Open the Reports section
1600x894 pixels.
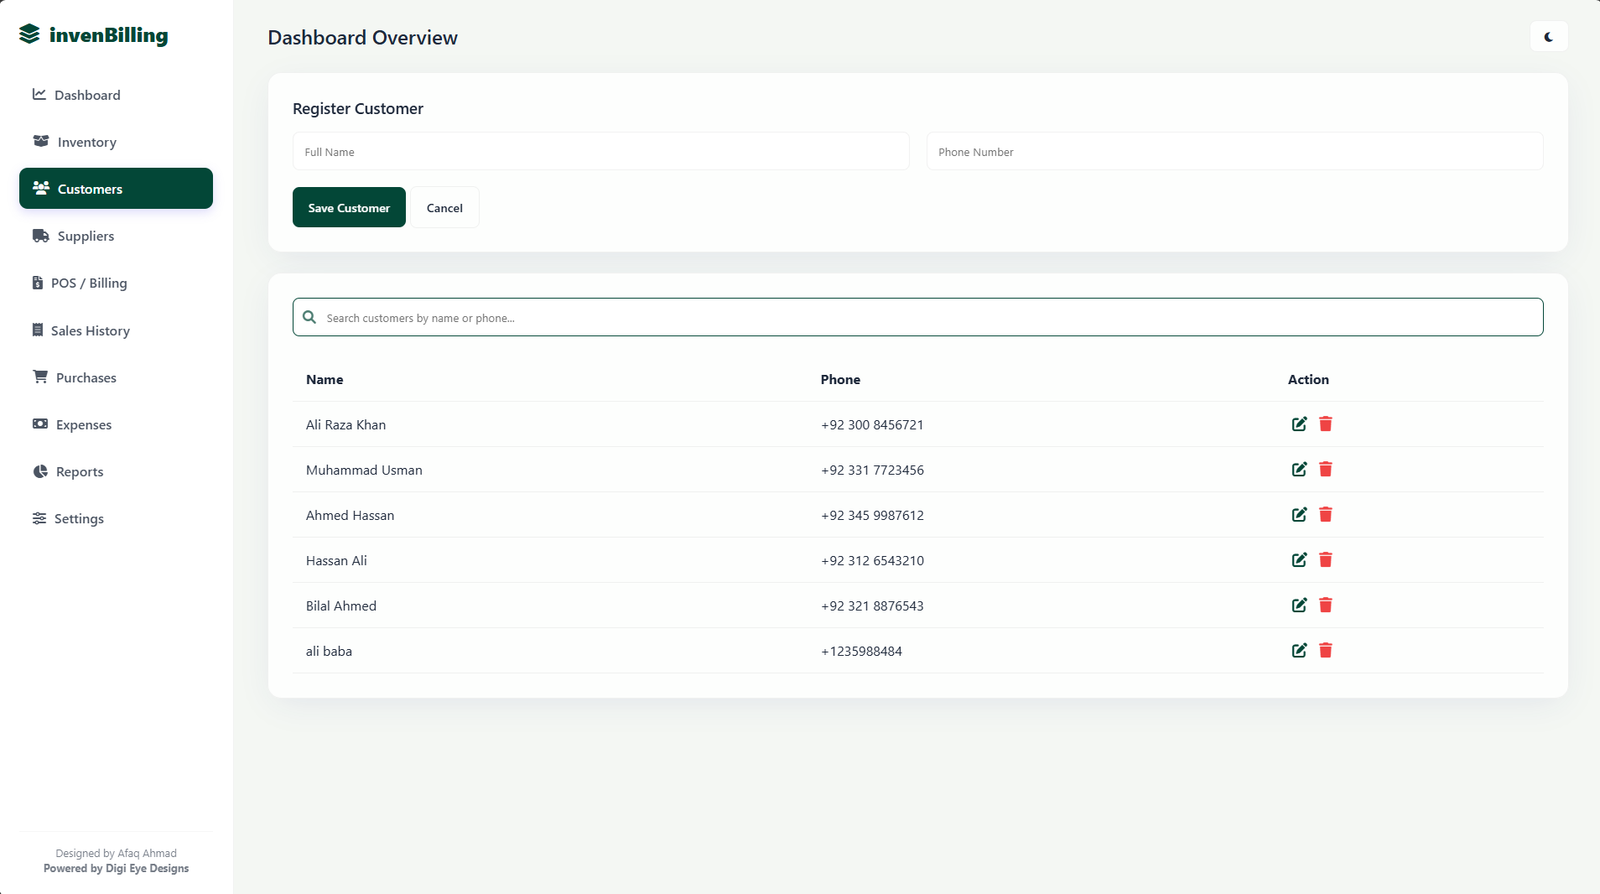(79, 472)
